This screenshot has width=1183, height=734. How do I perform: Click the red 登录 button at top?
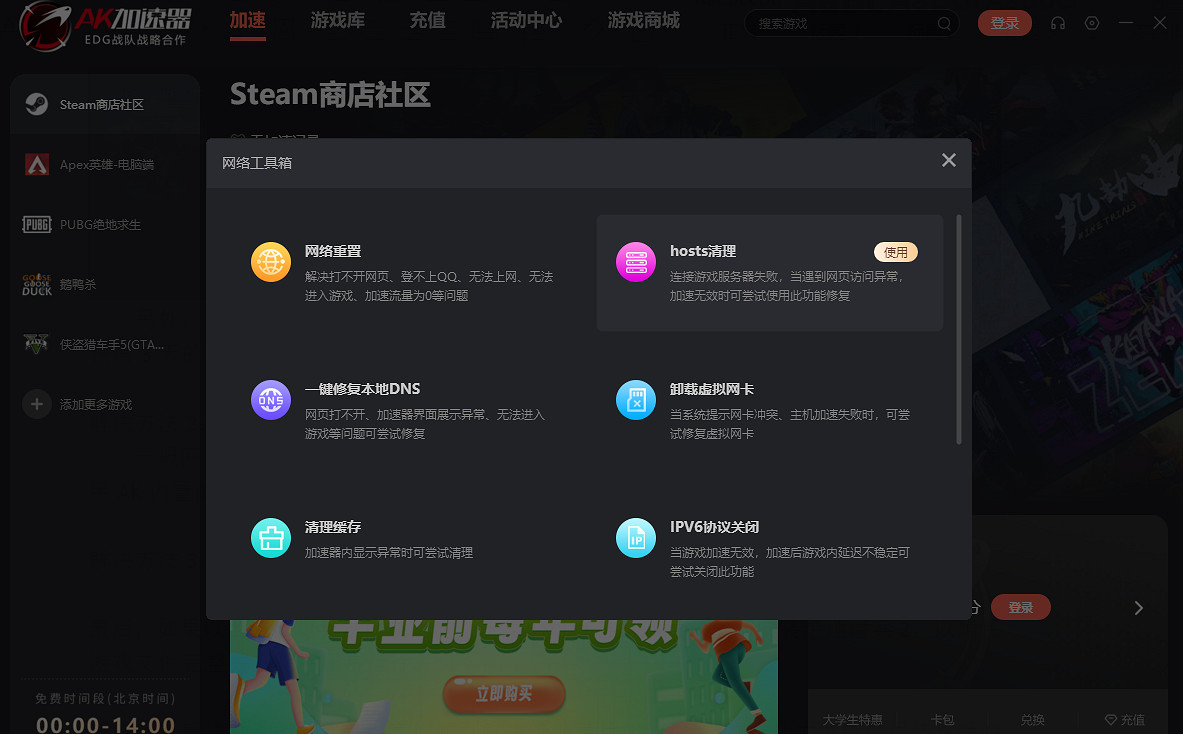click(1004, 23)
